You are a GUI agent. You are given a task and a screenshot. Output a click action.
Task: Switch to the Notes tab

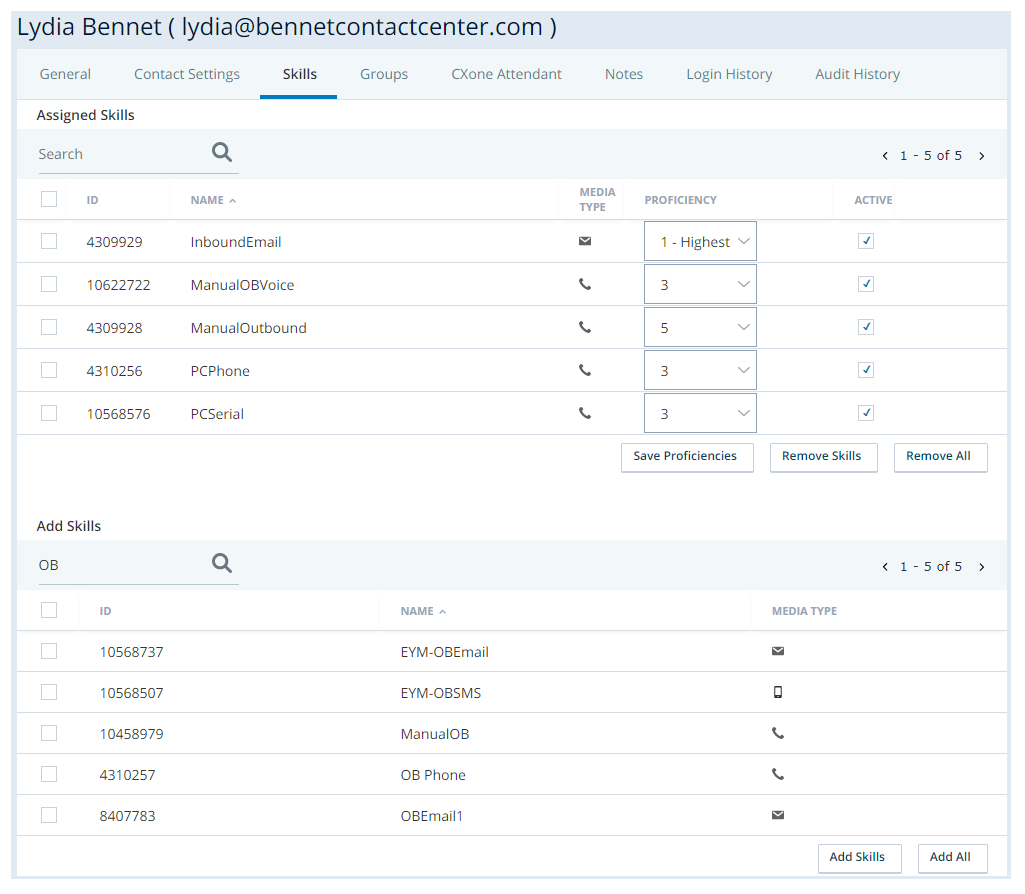(624, 74)
